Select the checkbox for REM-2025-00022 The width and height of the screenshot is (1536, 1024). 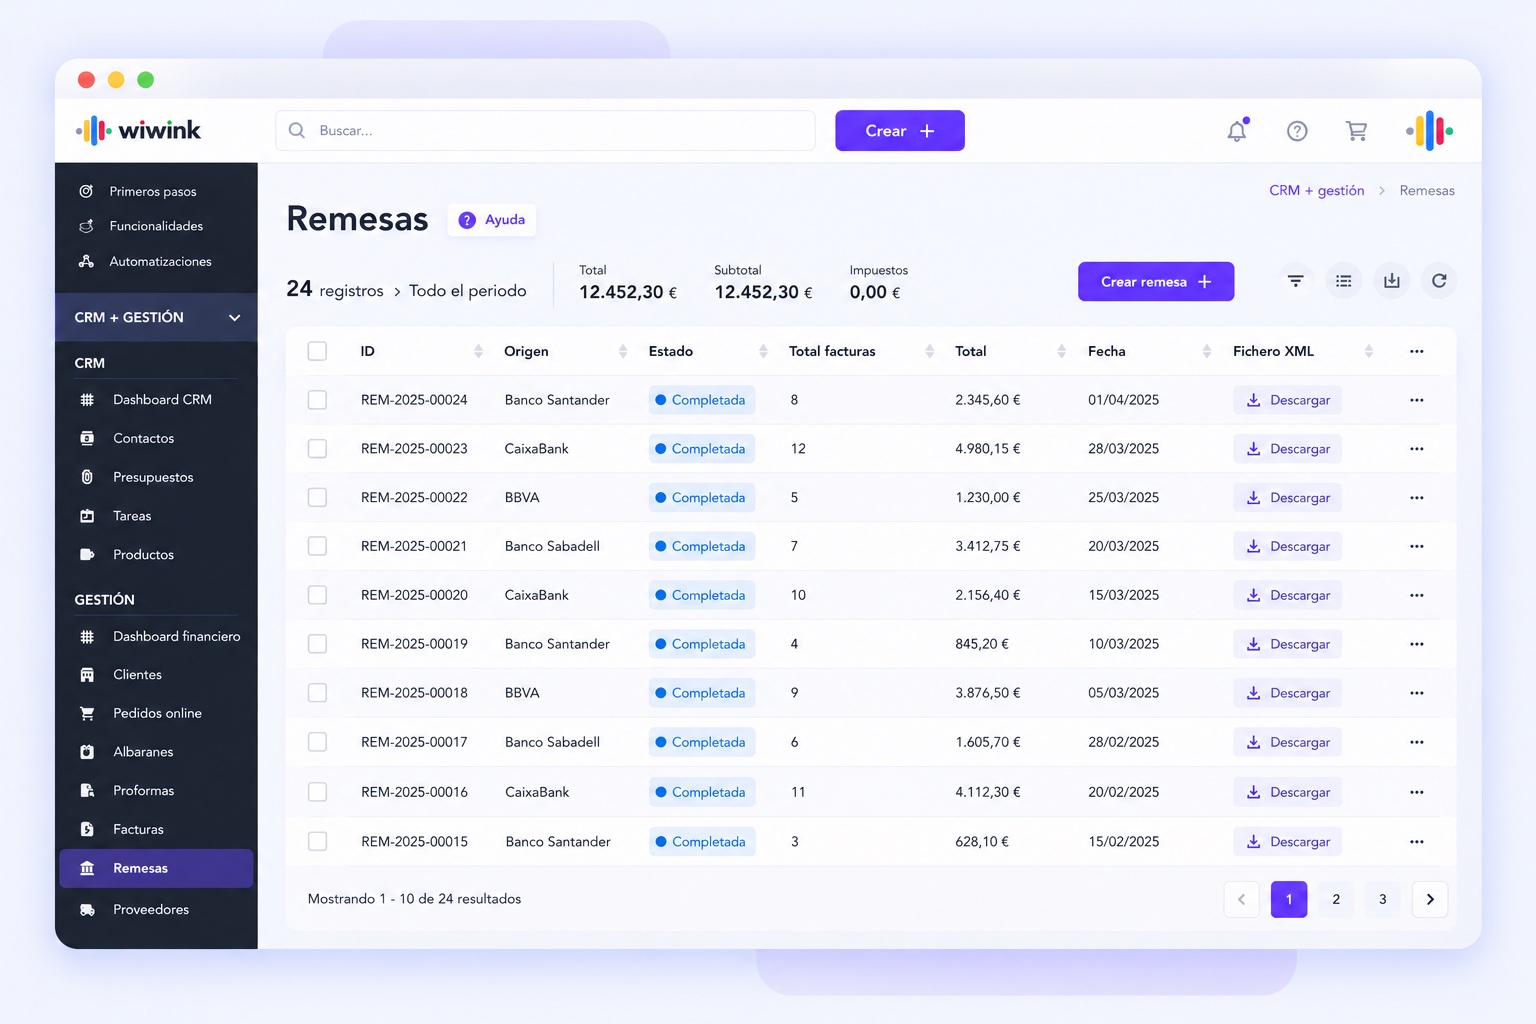(x=317, y=497)
